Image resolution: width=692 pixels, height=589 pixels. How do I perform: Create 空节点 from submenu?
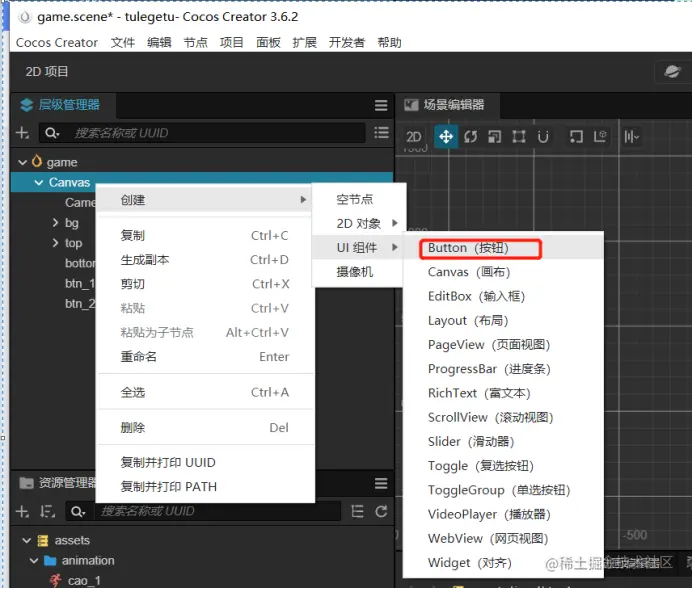coord(358,199)
